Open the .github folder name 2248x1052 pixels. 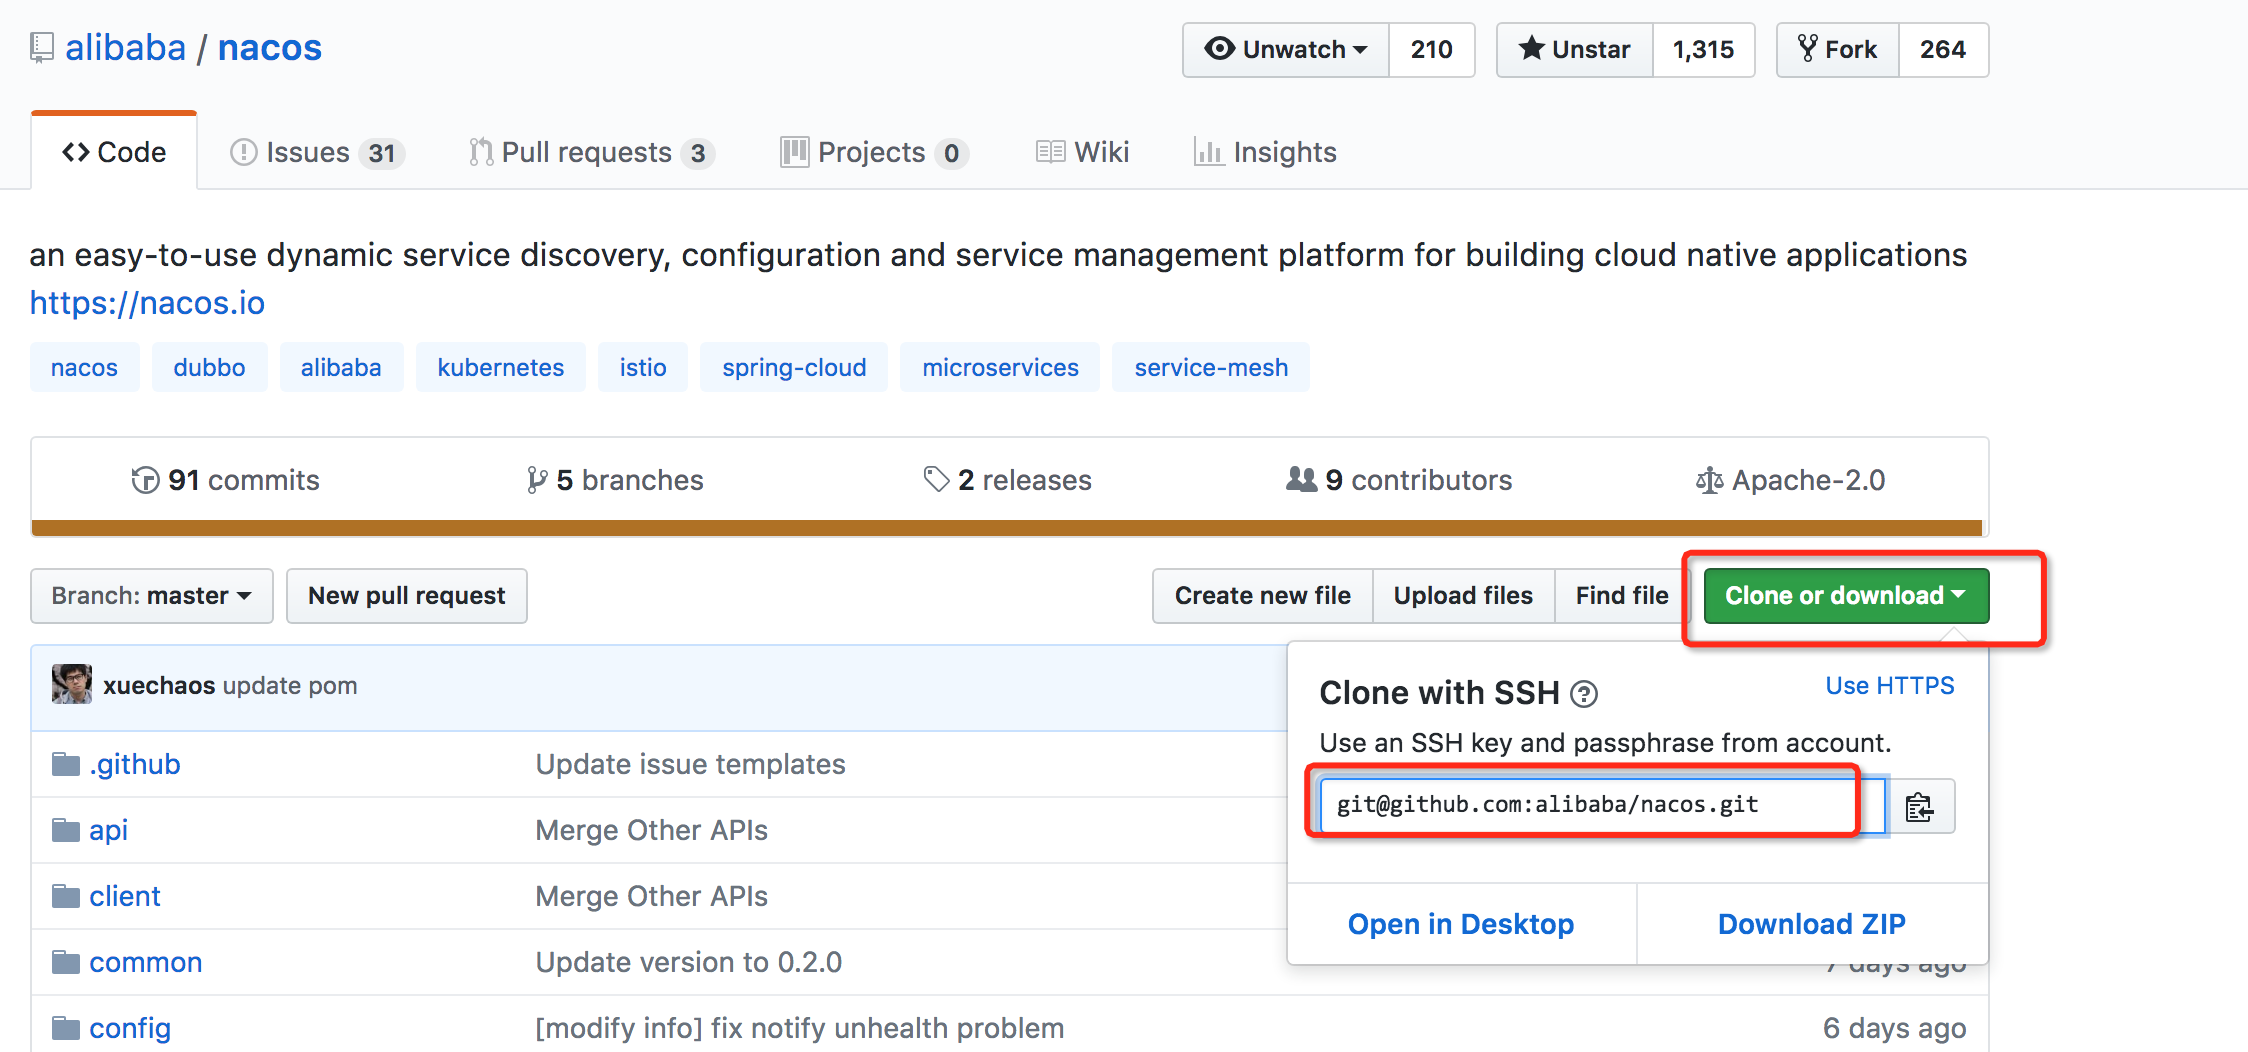pyautogui.click(x=135, y=764)
